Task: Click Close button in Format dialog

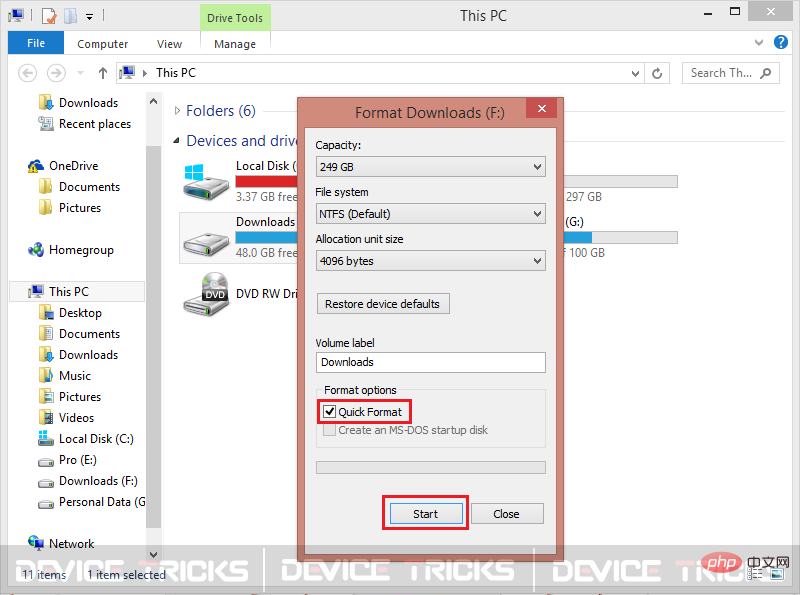Action: pyautogui.click(x=507, y=514)
